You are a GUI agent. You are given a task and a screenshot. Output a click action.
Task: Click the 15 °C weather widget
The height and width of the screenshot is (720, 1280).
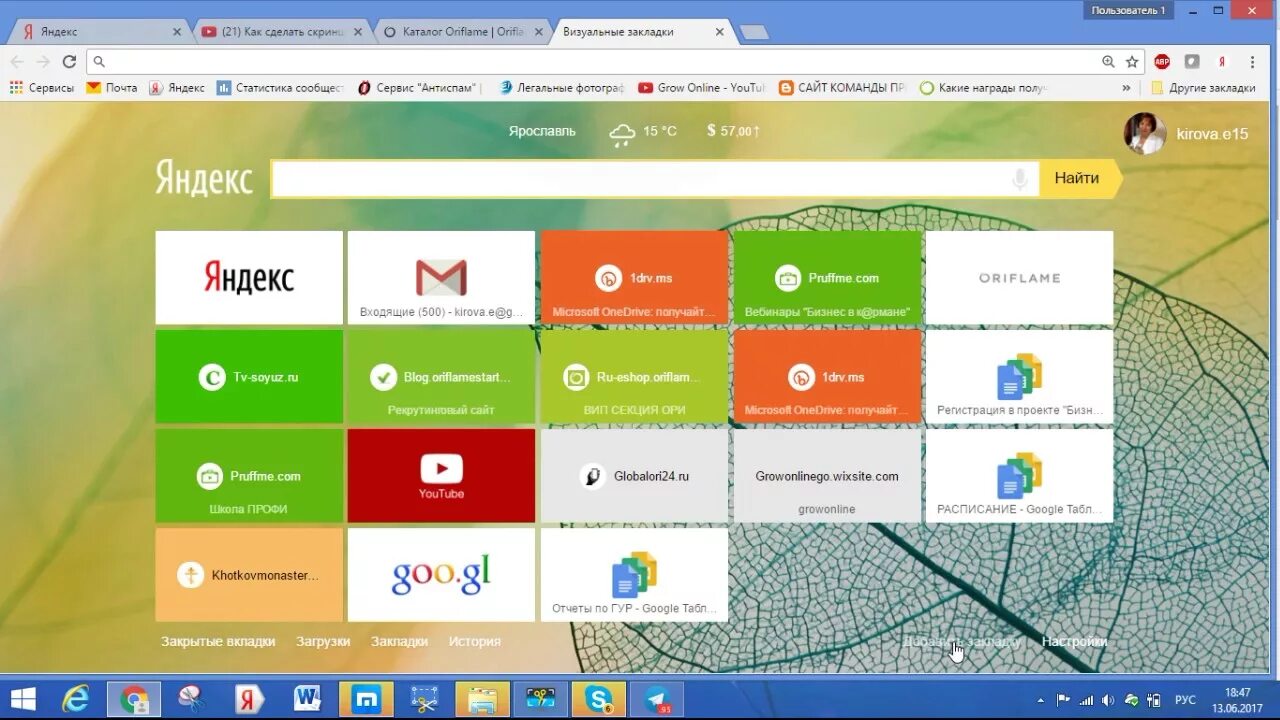(x=643, y=131)
